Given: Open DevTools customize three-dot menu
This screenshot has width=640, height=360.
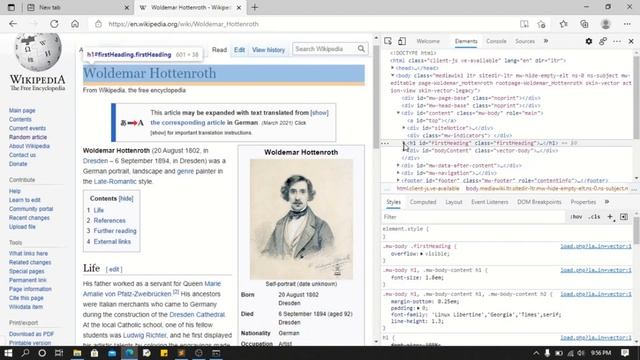Looking at the screenshot, I should [617, 41].
